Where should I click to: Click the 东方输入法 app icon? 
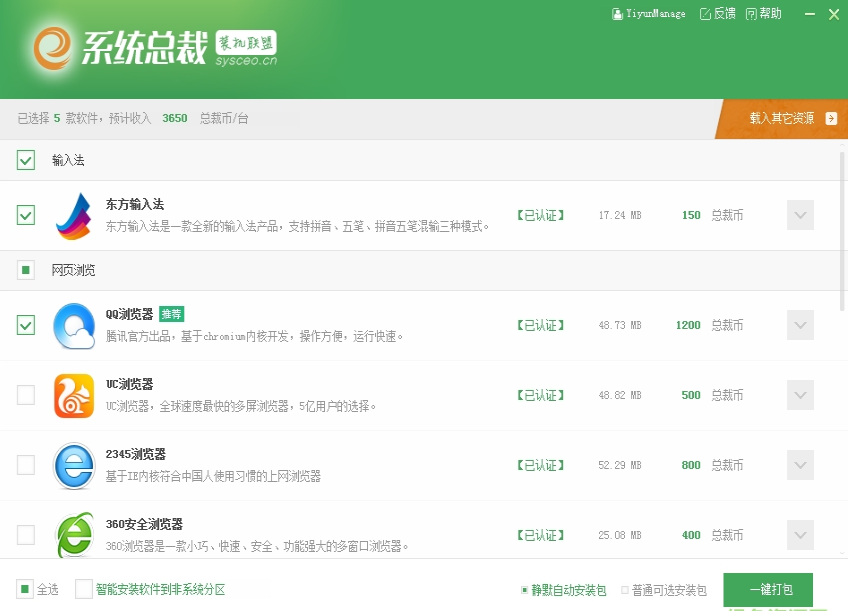[74, 216]
